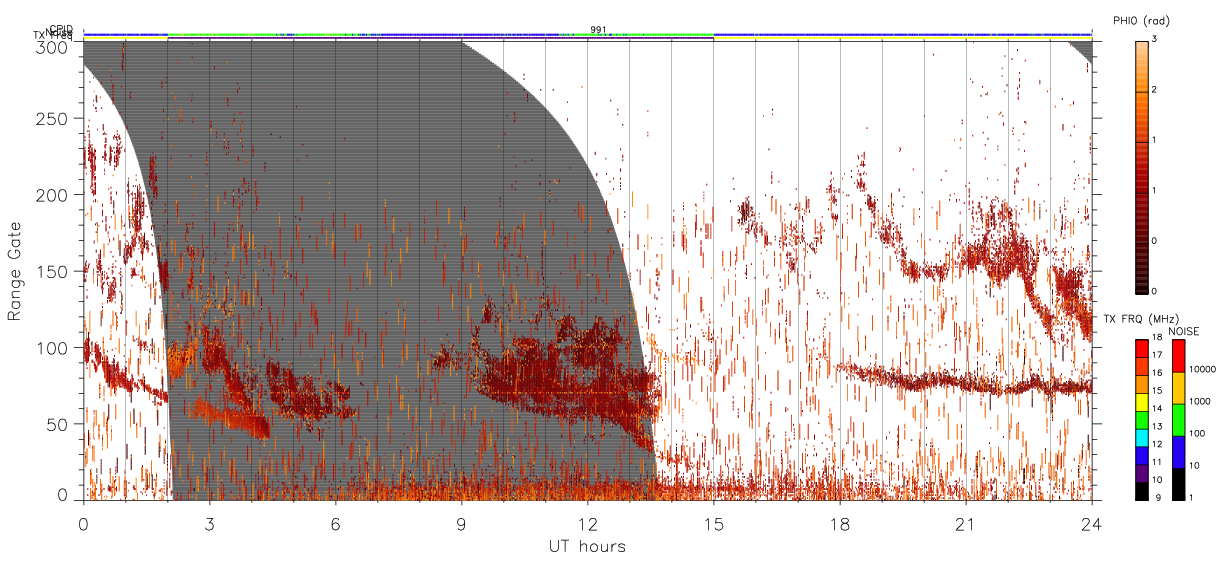This screenshot has height=567, width=1228.
Task: Click the TX FRQ legend label 17
Action: pyautogui.click(x=1158, y=355)
